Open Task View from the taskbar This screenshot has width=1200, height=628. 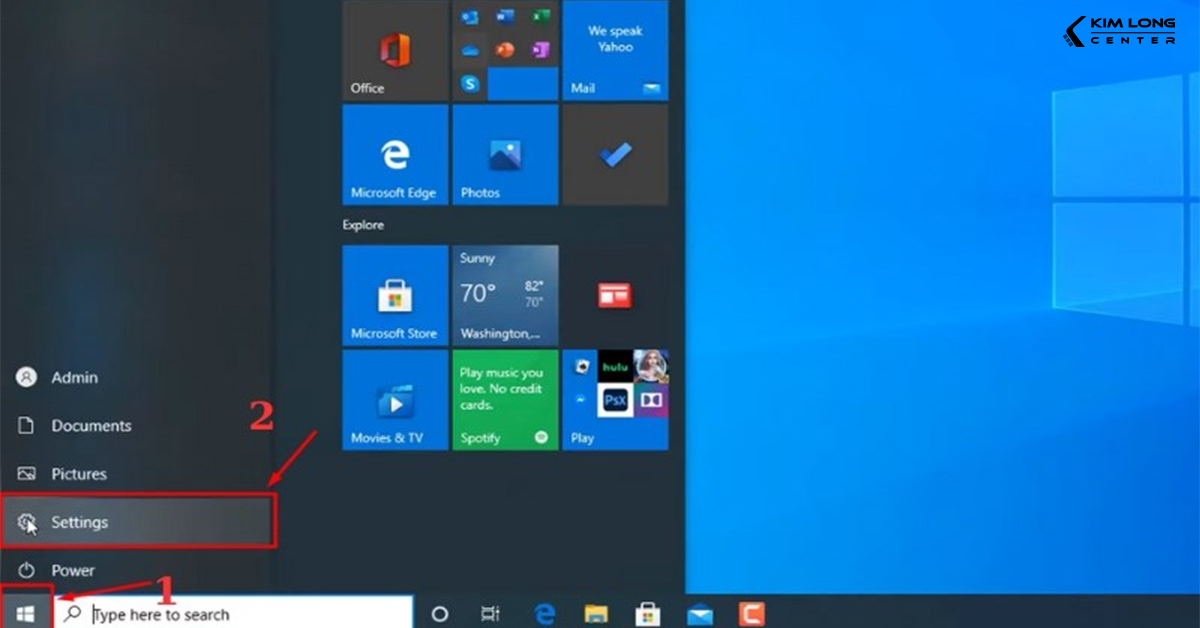tap(490, 612)
